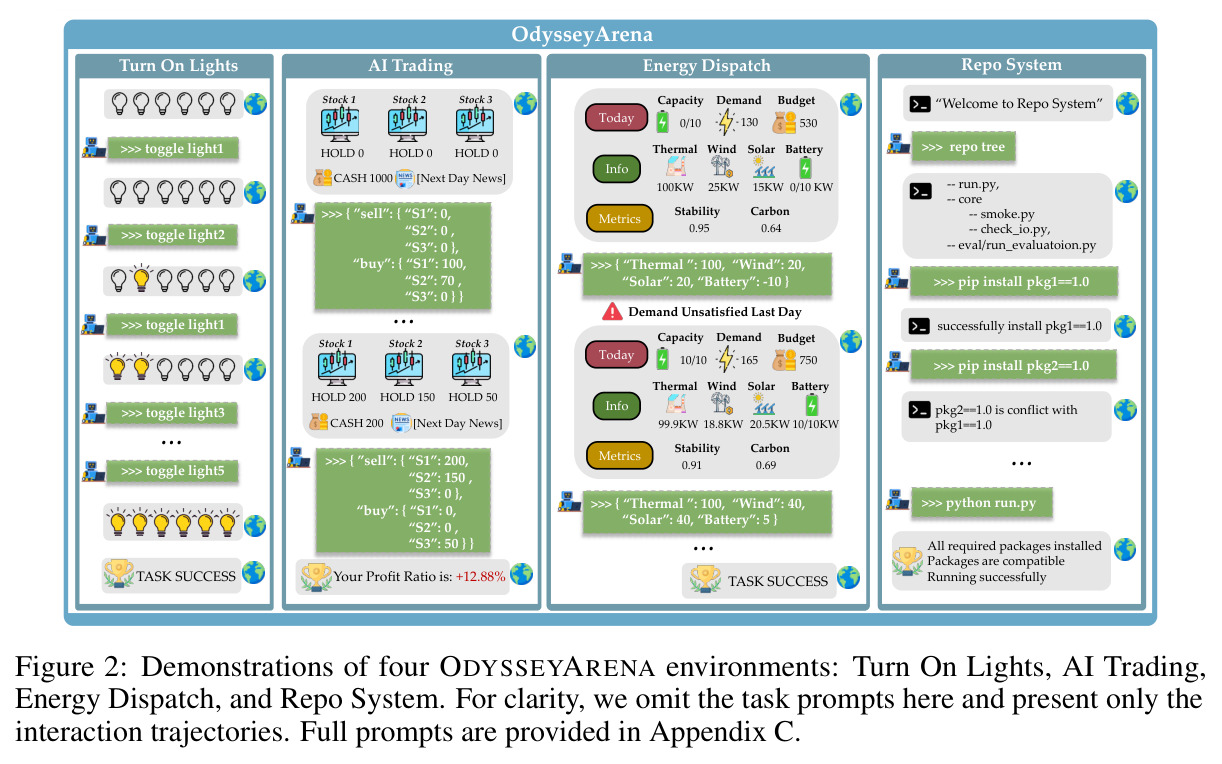Select the AI Trading column header
The width and height of the screenshot is (1222, 764).
(413, 66)
